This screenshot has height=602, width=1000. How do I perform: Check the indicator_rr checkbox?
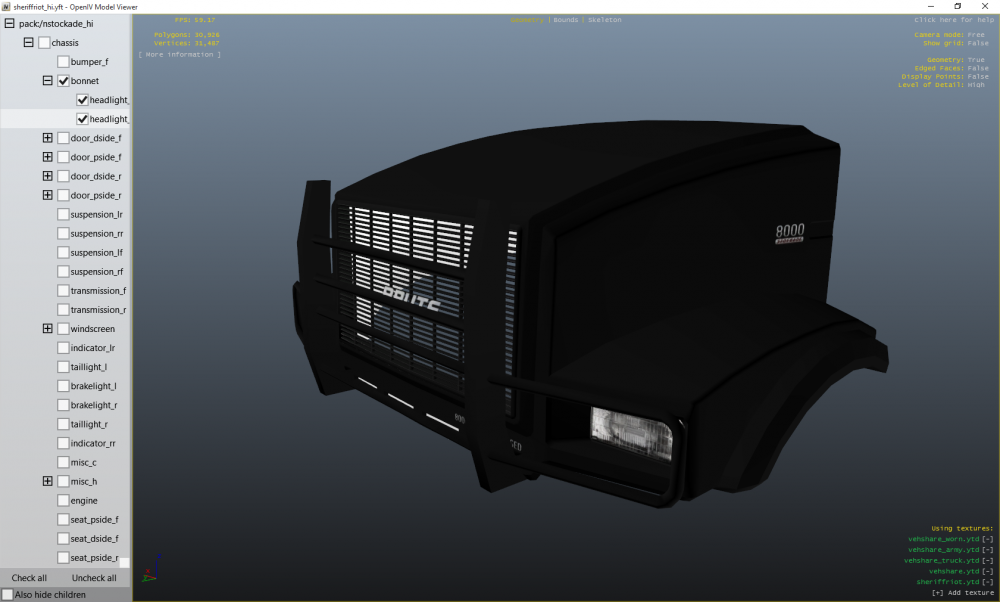pyautogui.click(x=63, y=443)
